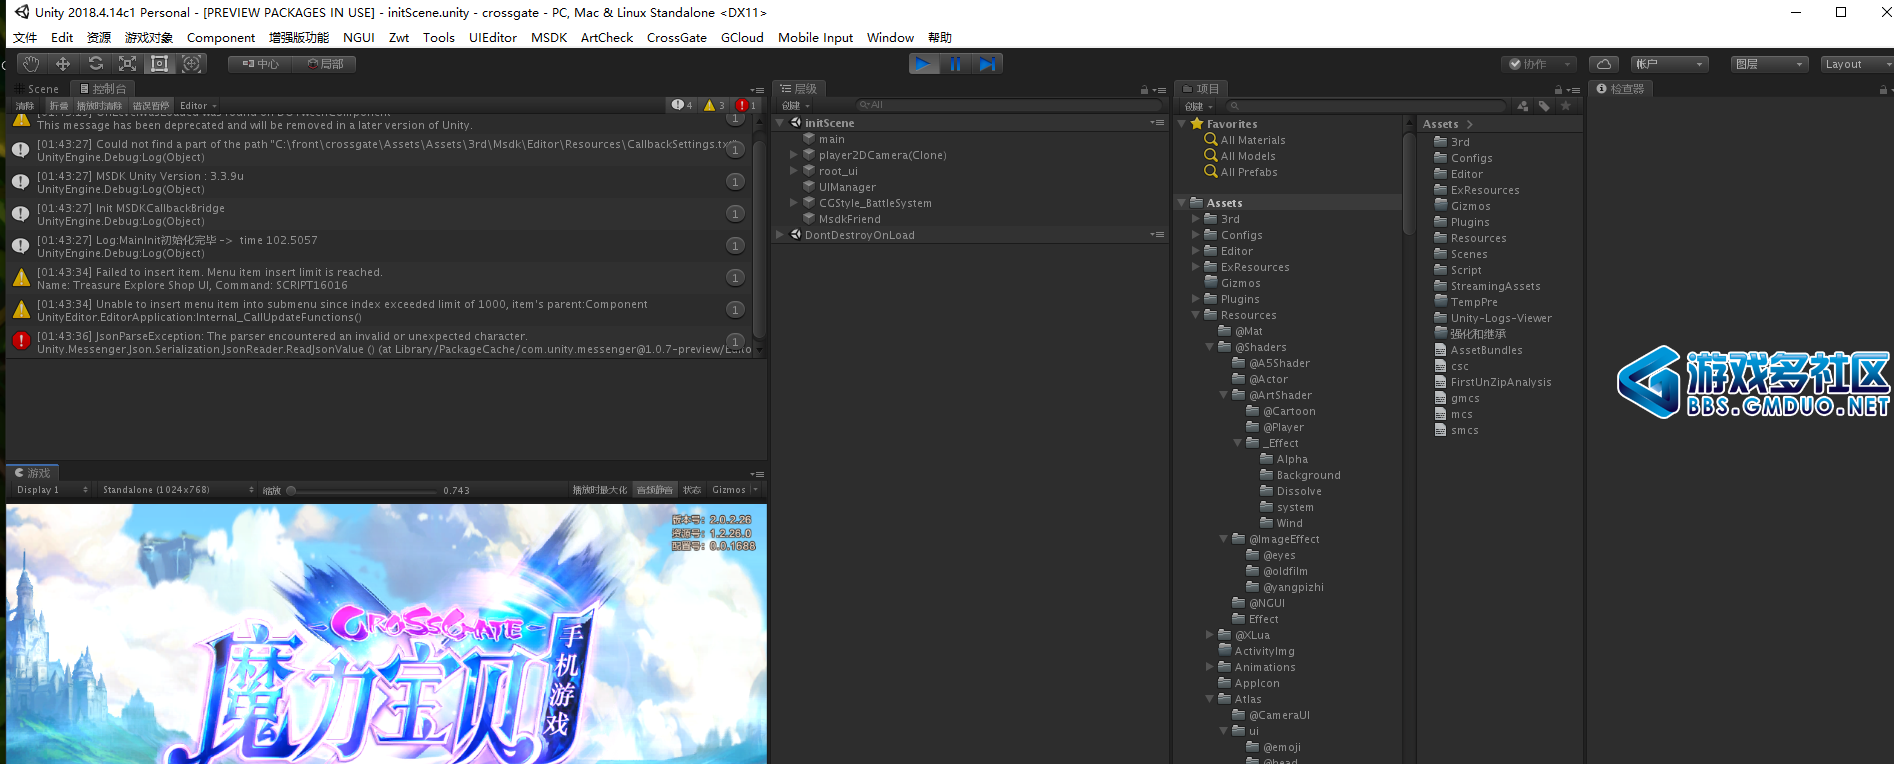Select the combined Transform tool
The height and width of the screenshot is (764, 1894).
(191, 64)
